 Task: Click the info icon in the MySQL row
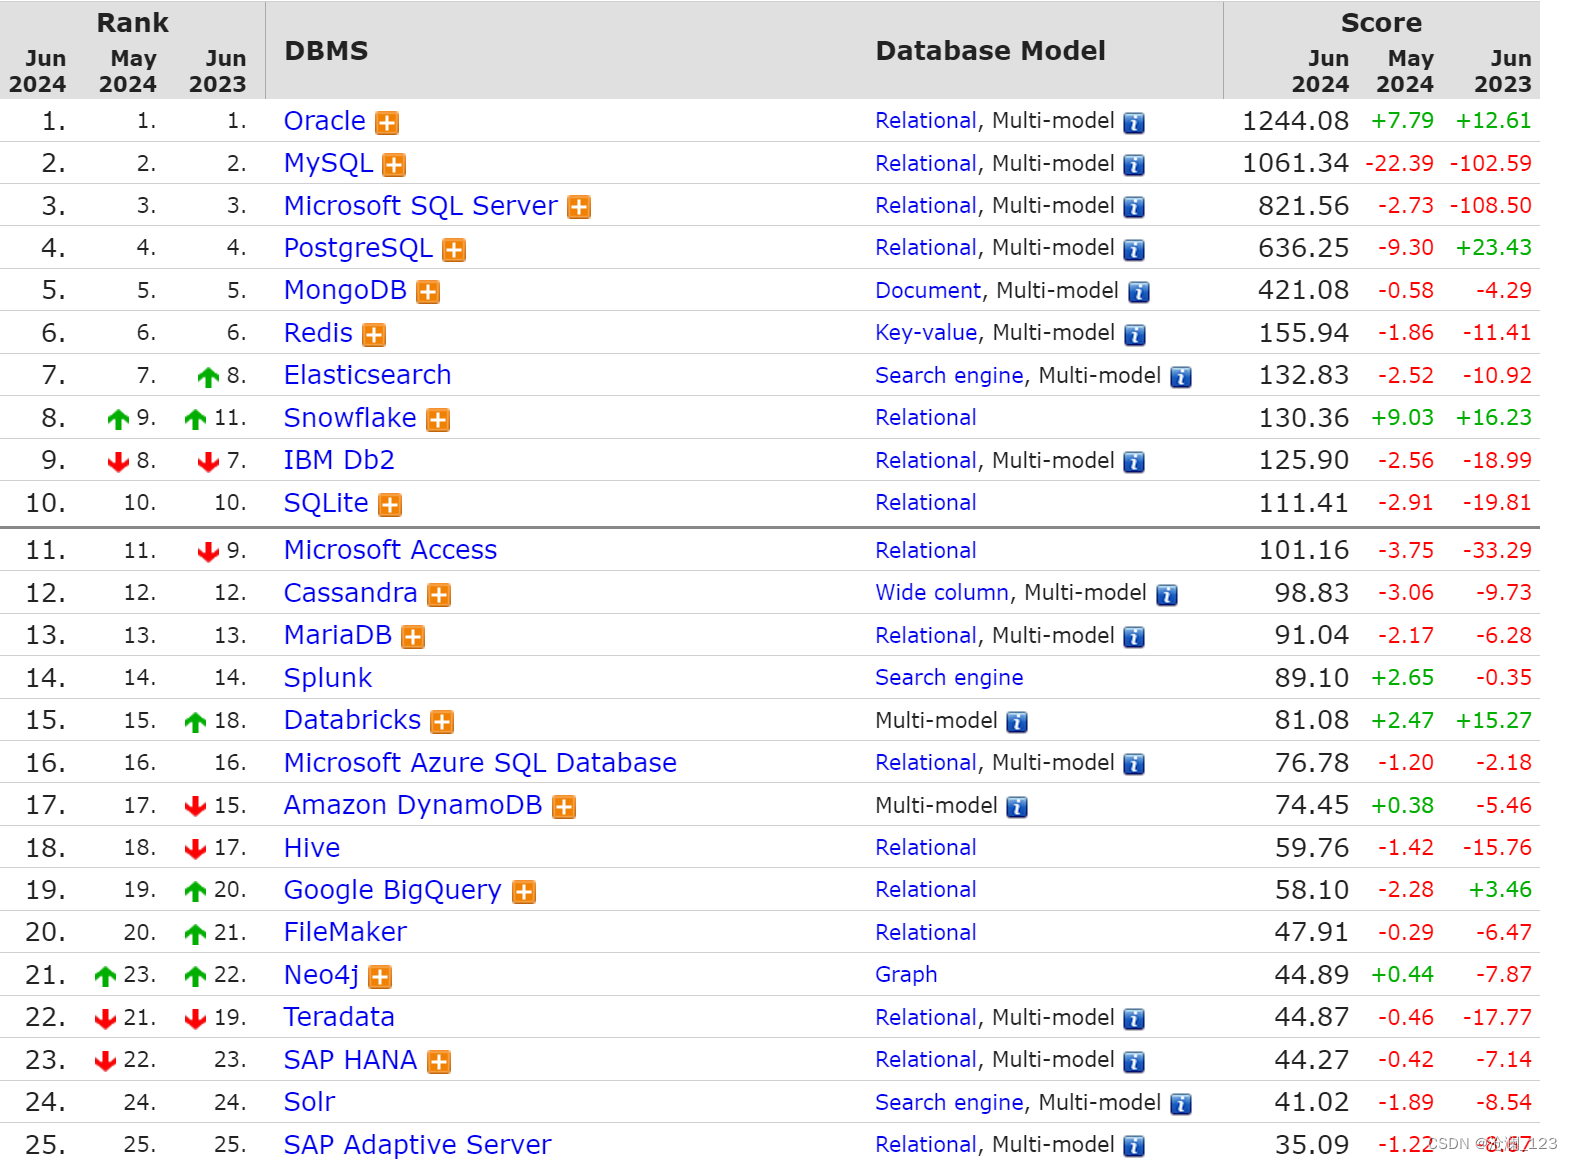coord(1134,165)
